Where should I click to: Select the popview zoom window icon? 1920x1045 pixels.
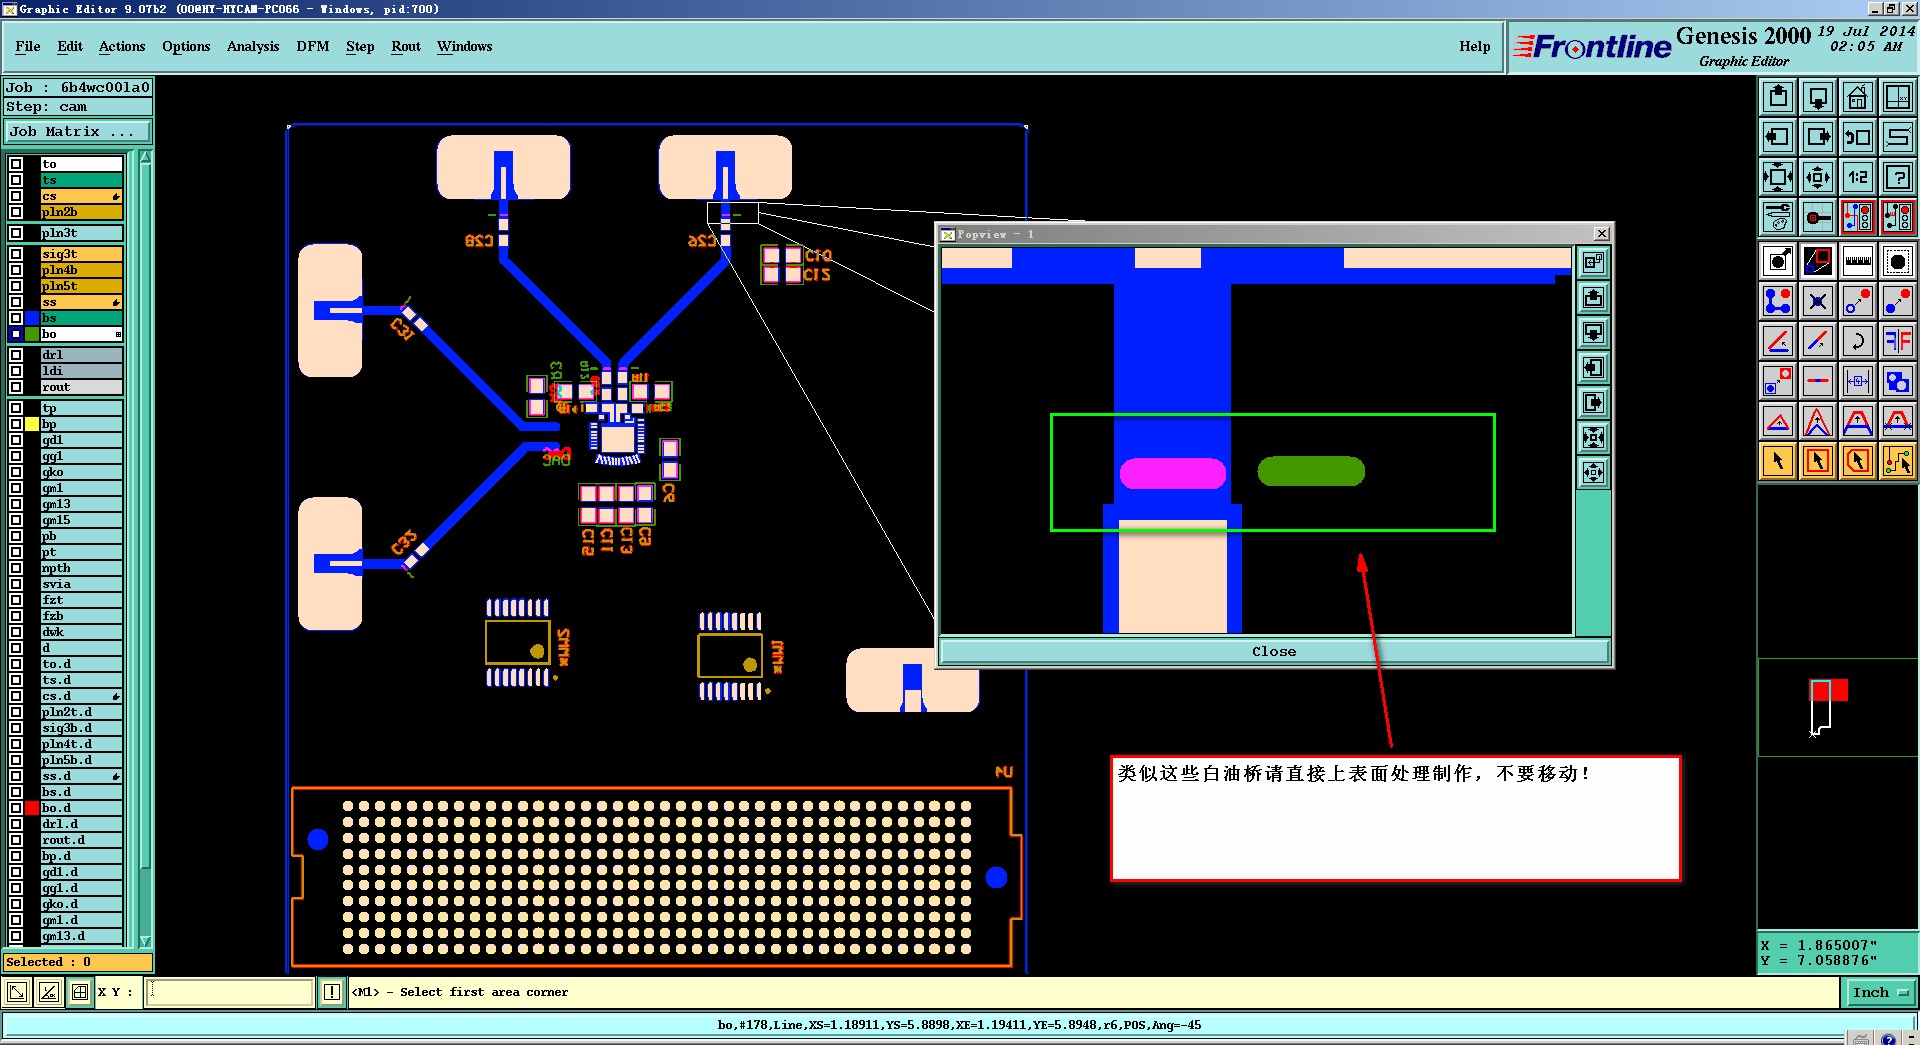(1593, 262)
